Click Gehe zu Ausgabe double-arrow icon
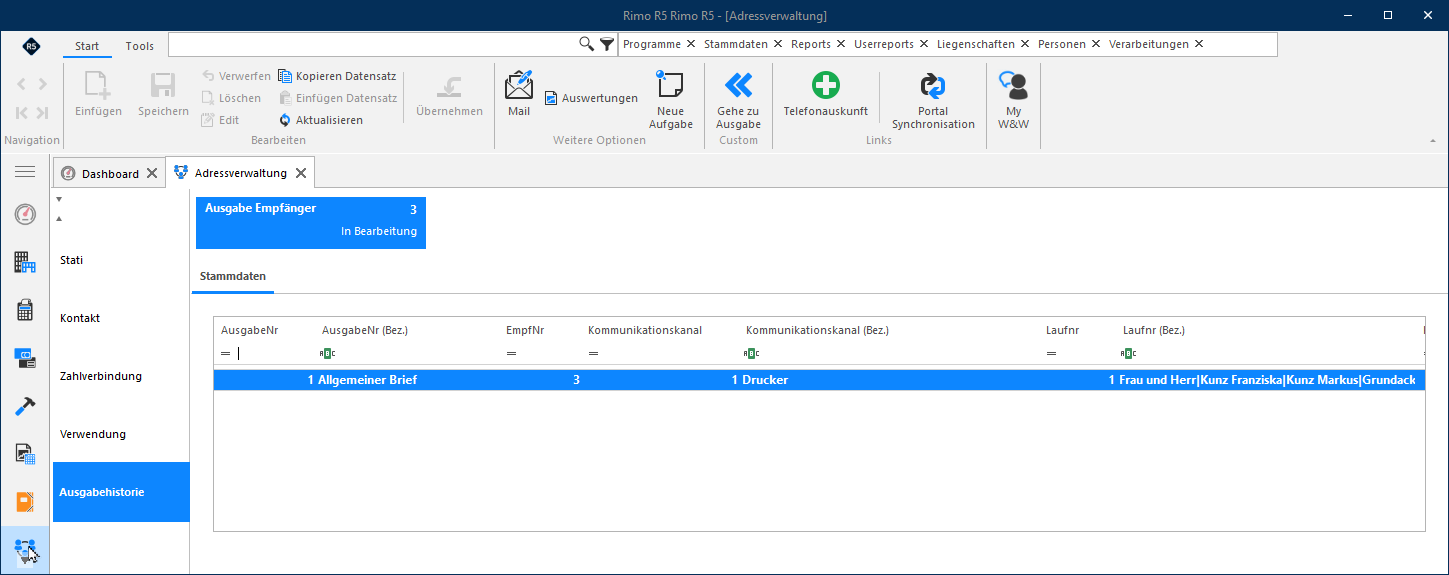This screenshot has width=1449, height=575. (738, 85)
